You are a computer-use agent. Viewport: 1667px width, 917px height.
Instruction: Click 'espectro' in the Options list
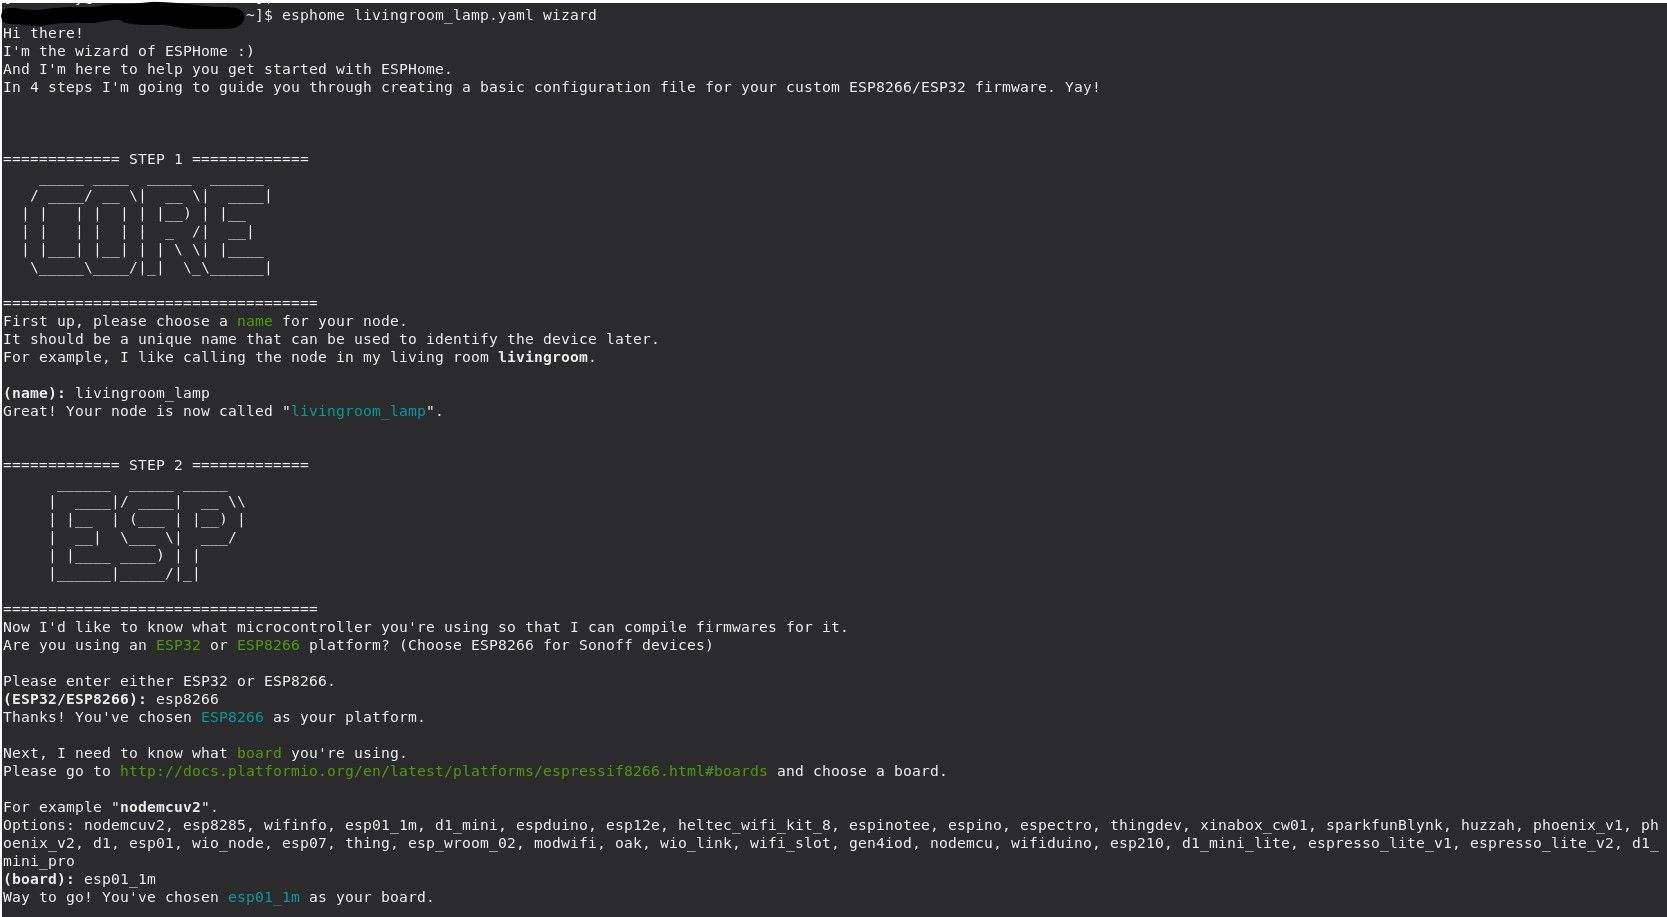click(x=1056, y=825)
